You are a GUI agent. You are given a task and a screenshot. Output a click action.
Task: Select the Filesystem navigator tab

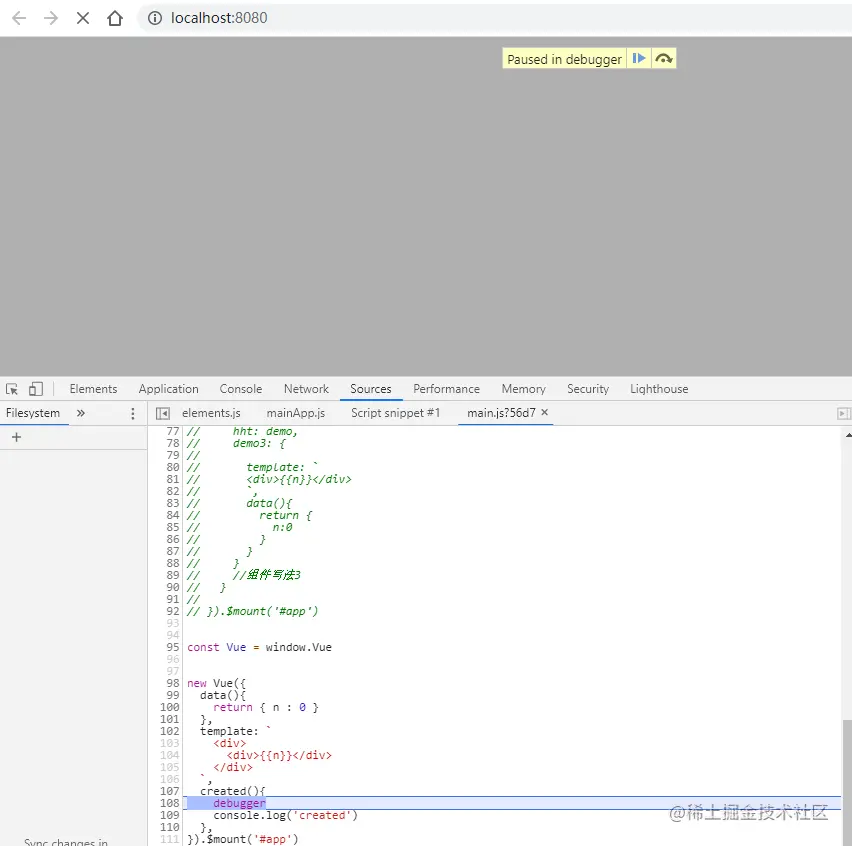[33, 413]
